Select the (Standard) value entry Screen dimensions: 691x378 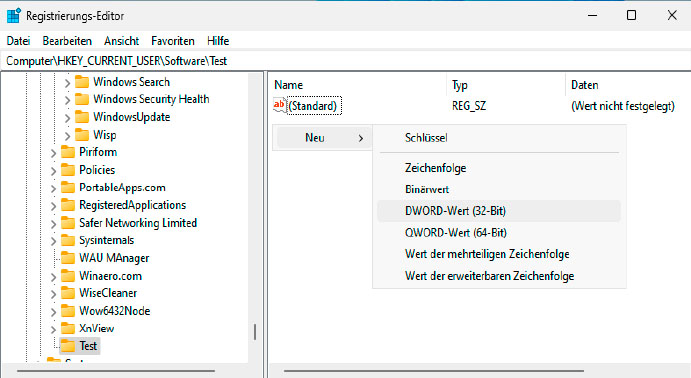coord(314,106)
